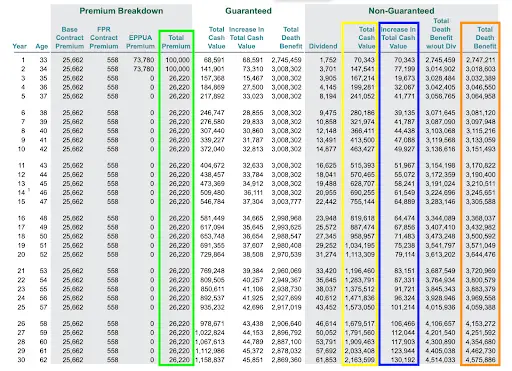Select the blue-boxed Increase in Total Cash Value header

pyautogui.click(x=398, y=38)
